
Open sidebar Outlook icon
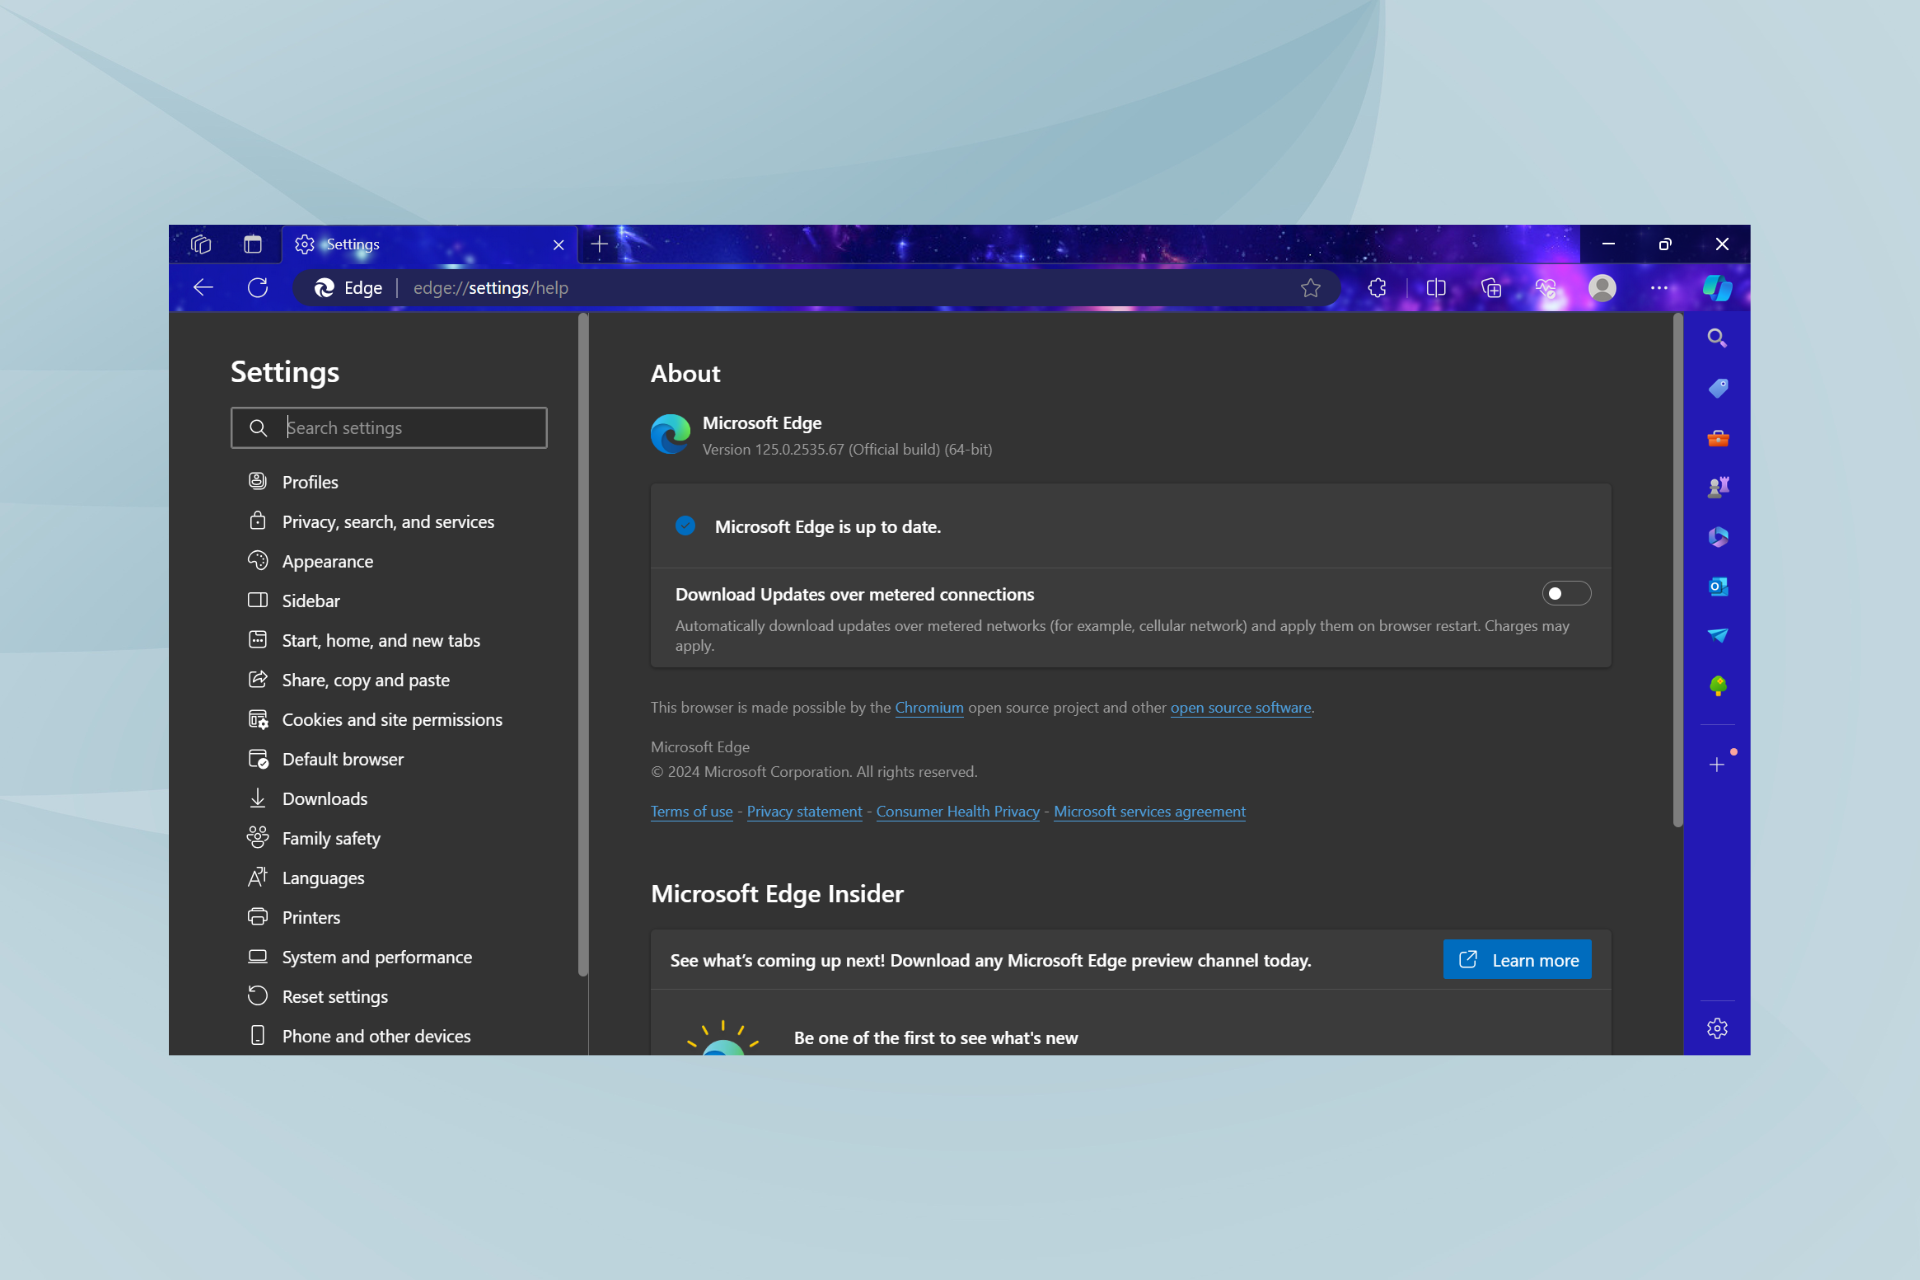coord(1717,587)
